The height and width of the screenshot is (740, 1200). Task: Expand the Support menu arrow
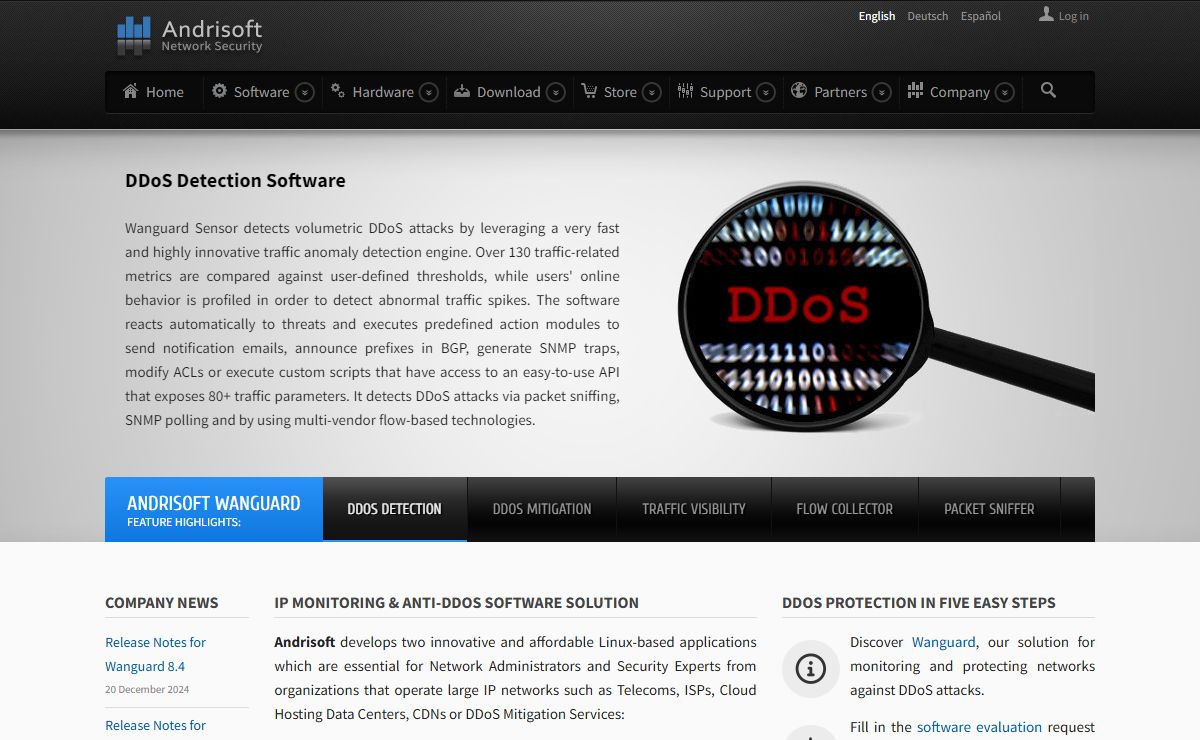[x=766, y=92]
